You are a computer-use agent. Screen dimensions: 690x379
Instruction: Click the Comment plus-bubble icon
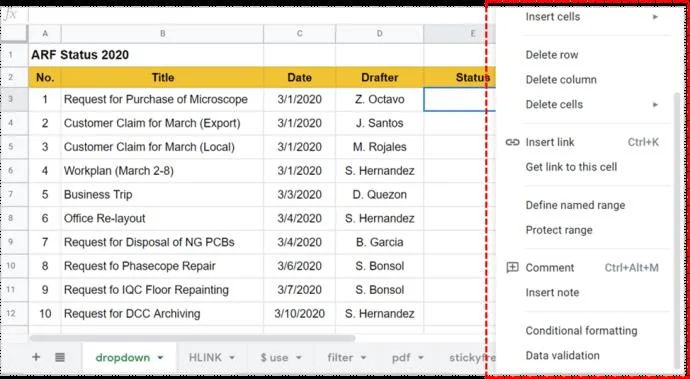512,268
